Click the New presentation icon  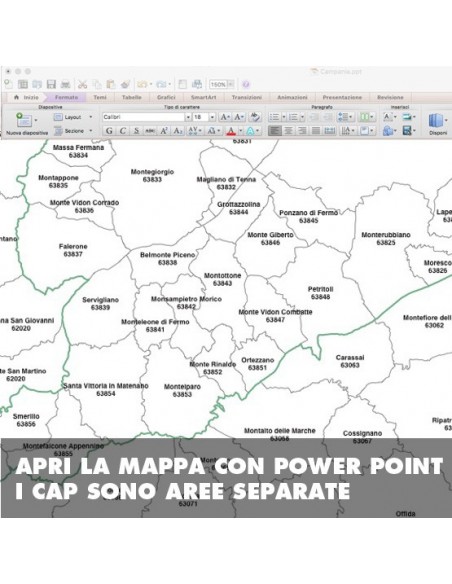pyautogui.click(x=9, y=84)
